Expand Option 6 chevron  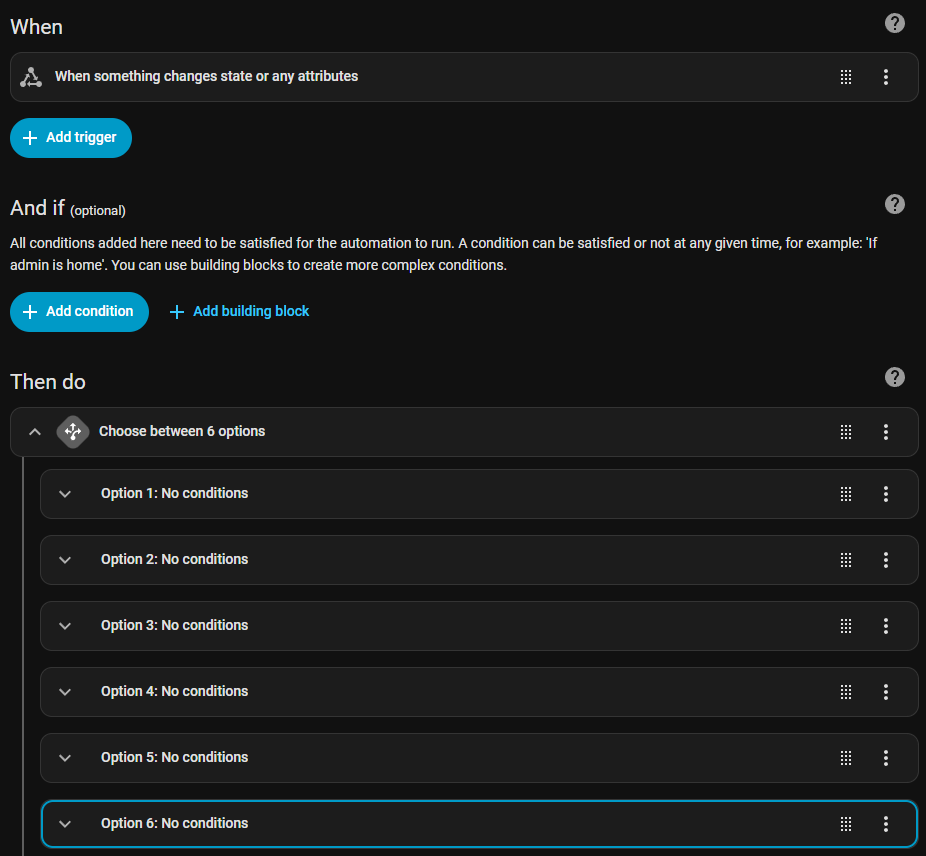(x=65, y=824)
